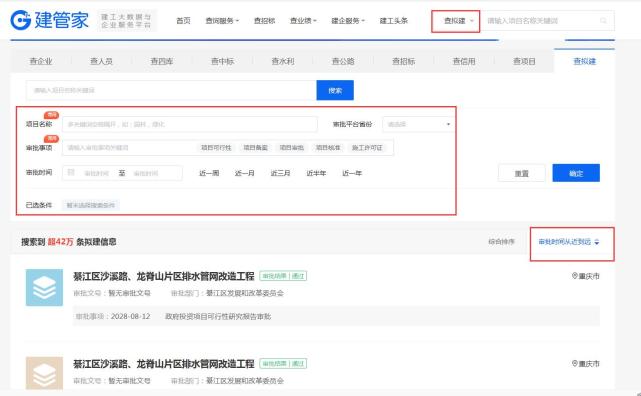Choose the 近一年 time range
The image size is (641, 396).
[352, 173]
